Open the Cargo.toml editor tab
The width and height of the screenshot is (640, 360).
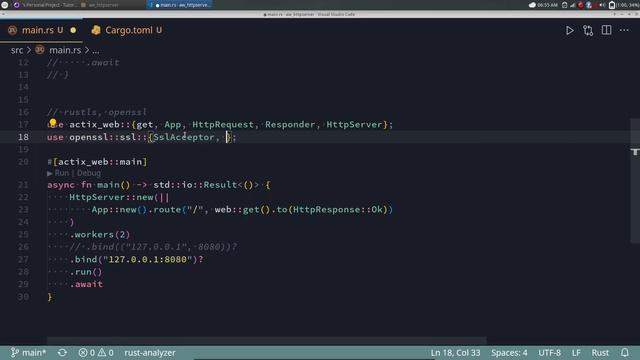click(127, 30)
